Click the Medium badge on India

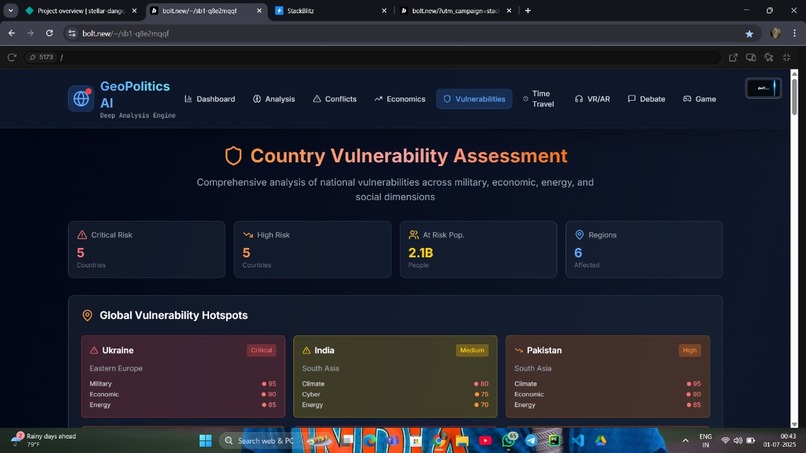pos(472,350)
